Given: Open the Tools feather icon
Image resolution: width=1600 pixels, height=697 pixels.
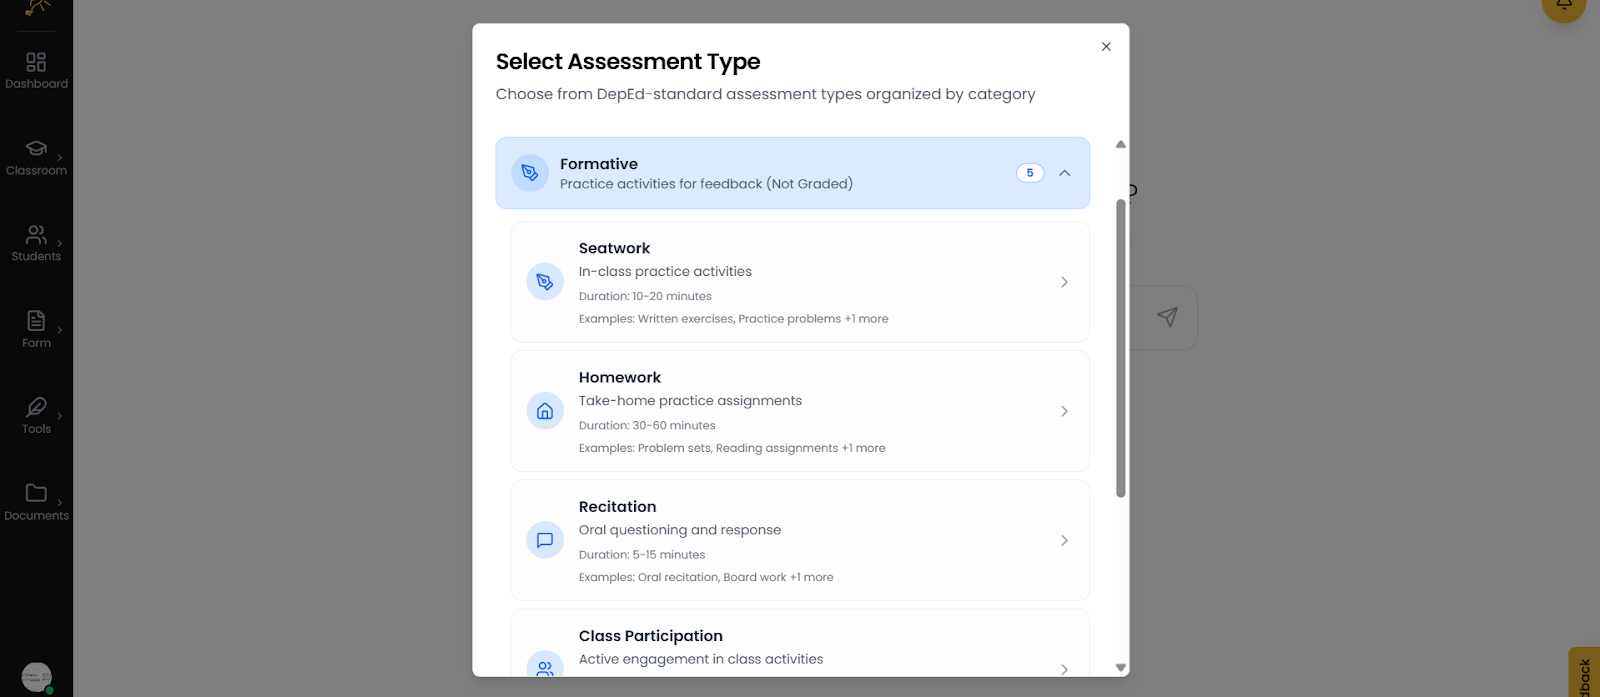Looking at the screenshot, I should click(x=36, y=407).
